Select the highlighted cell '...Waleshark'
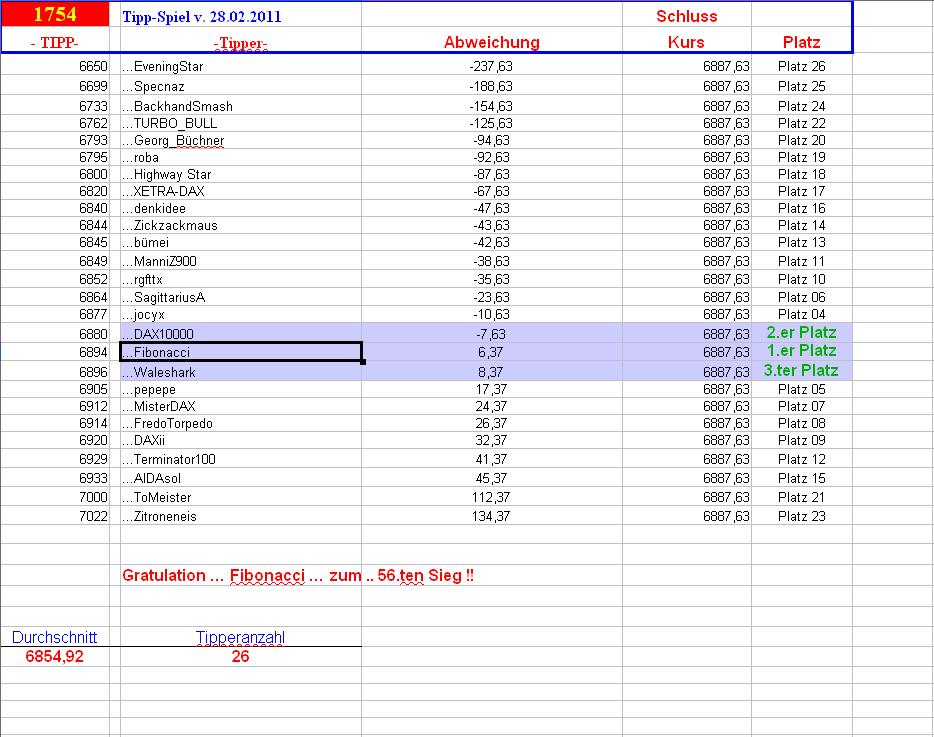Viewport: 934px width, 737px height. [x=241, y=372]
